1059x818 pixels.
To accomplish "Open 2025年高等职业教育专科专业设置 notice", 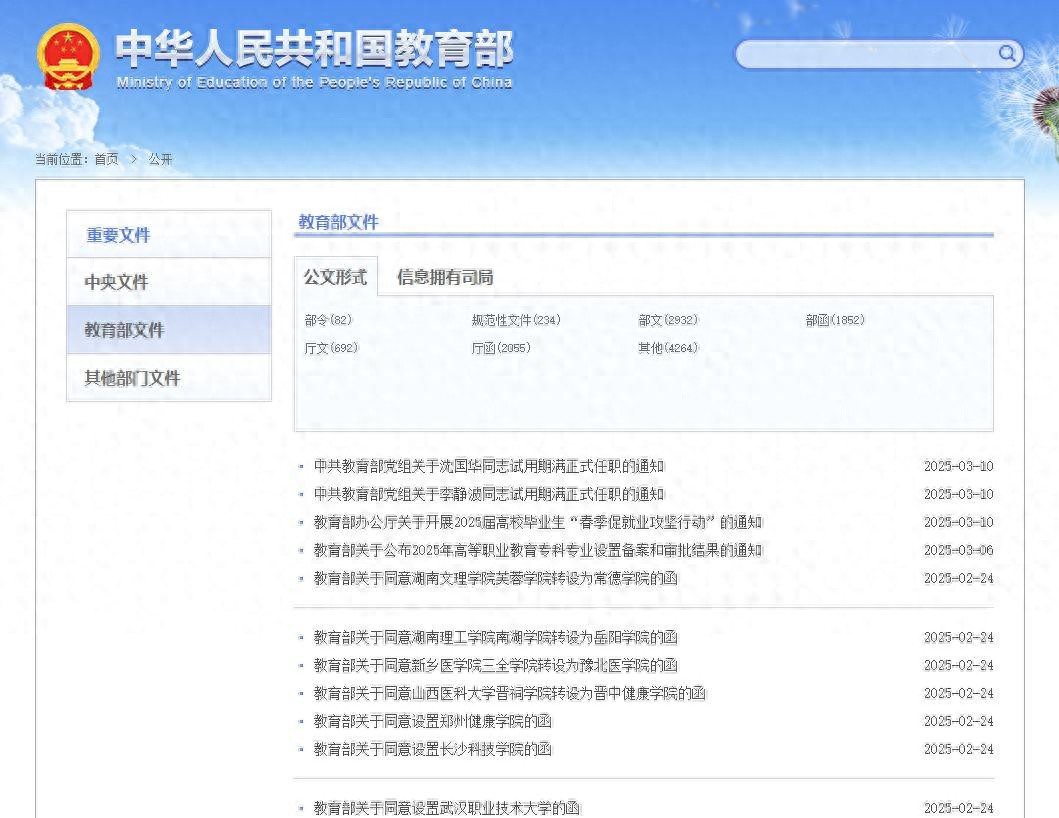I will coord(538,551).
